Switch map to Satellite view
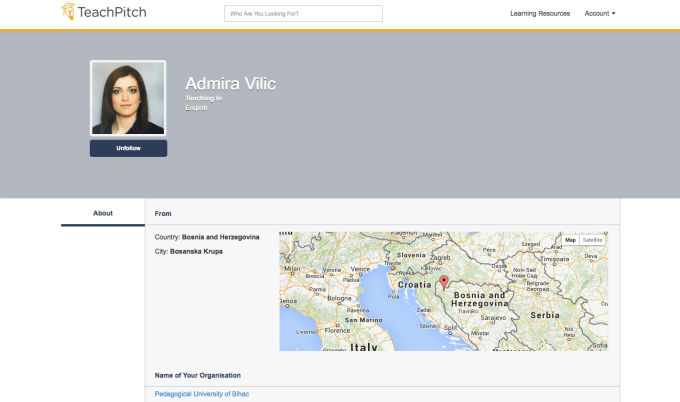 tap(593, 240)
